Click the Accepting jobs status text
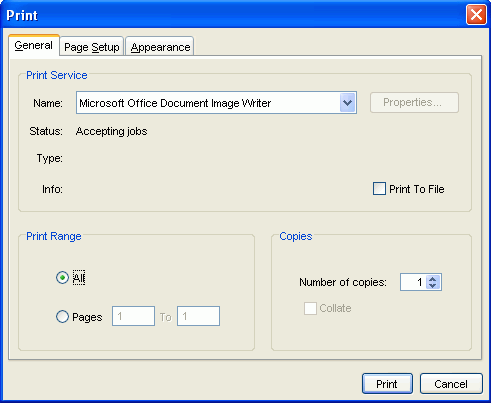The image size is (491, 403). click(x=111, y=131)
